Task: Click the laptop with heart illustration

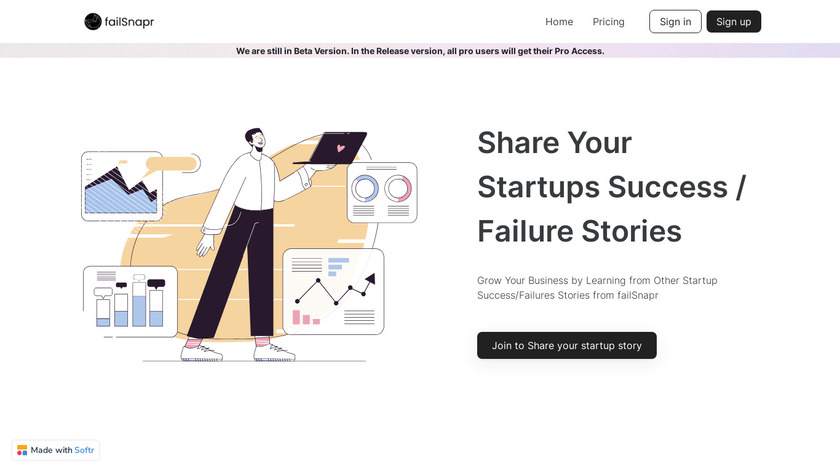Action: [x=337, y=148]
